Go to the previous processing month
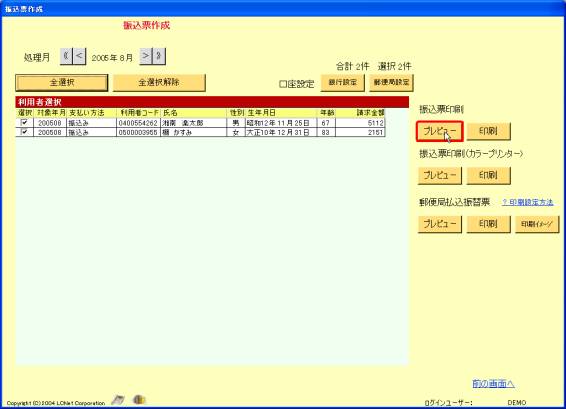Image resolution: width=566 pixels, height=409 pixels. pos(79,56)
